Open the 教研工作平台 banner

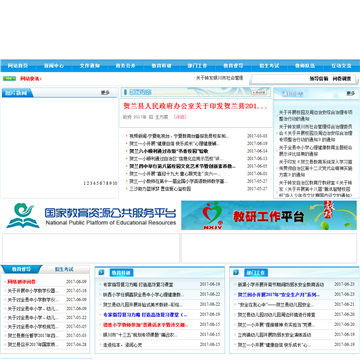click(269, 215)
